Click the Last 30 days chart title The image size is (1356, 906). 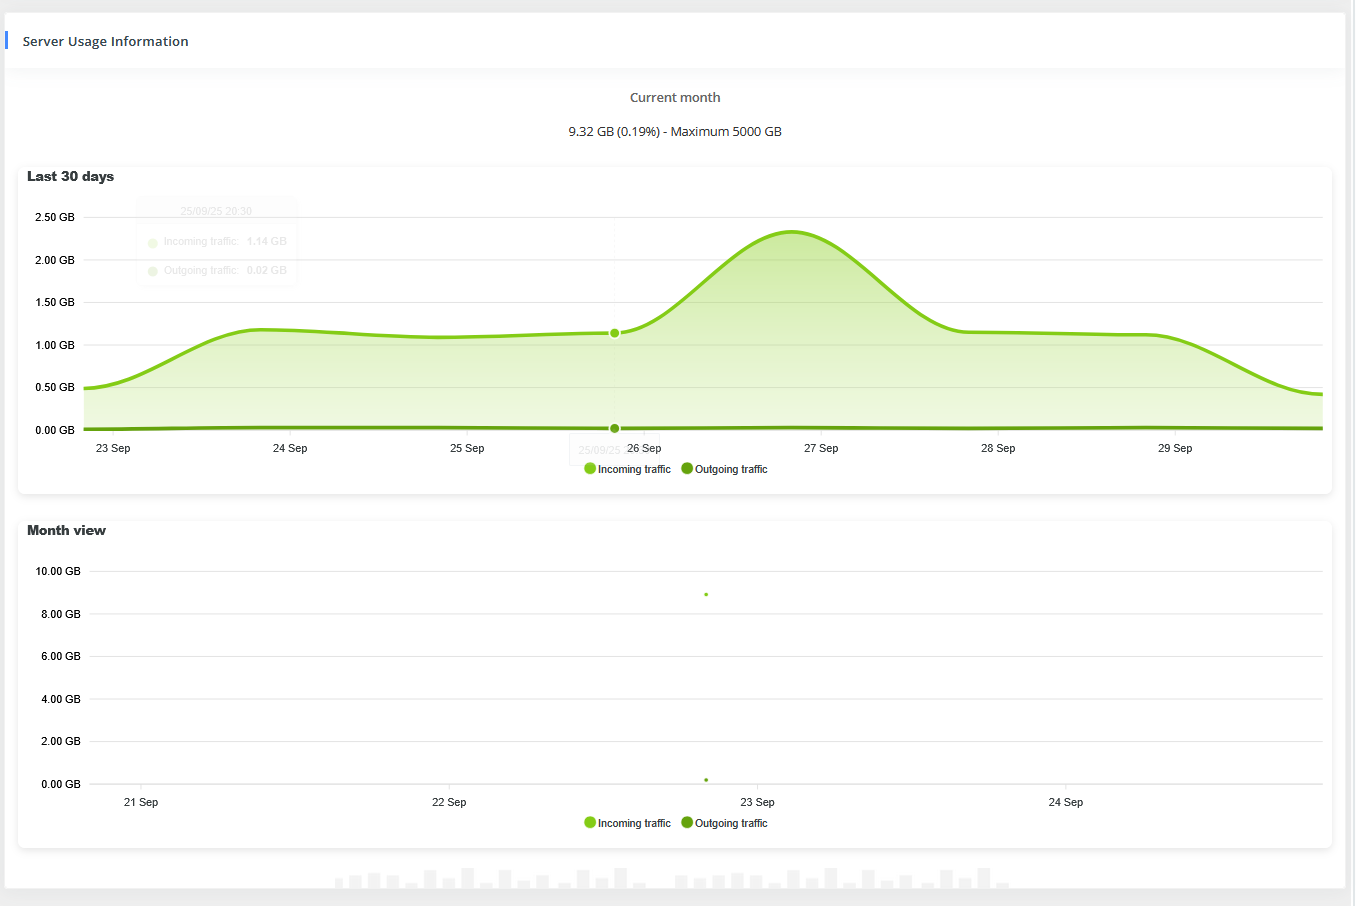click(70, 176)
